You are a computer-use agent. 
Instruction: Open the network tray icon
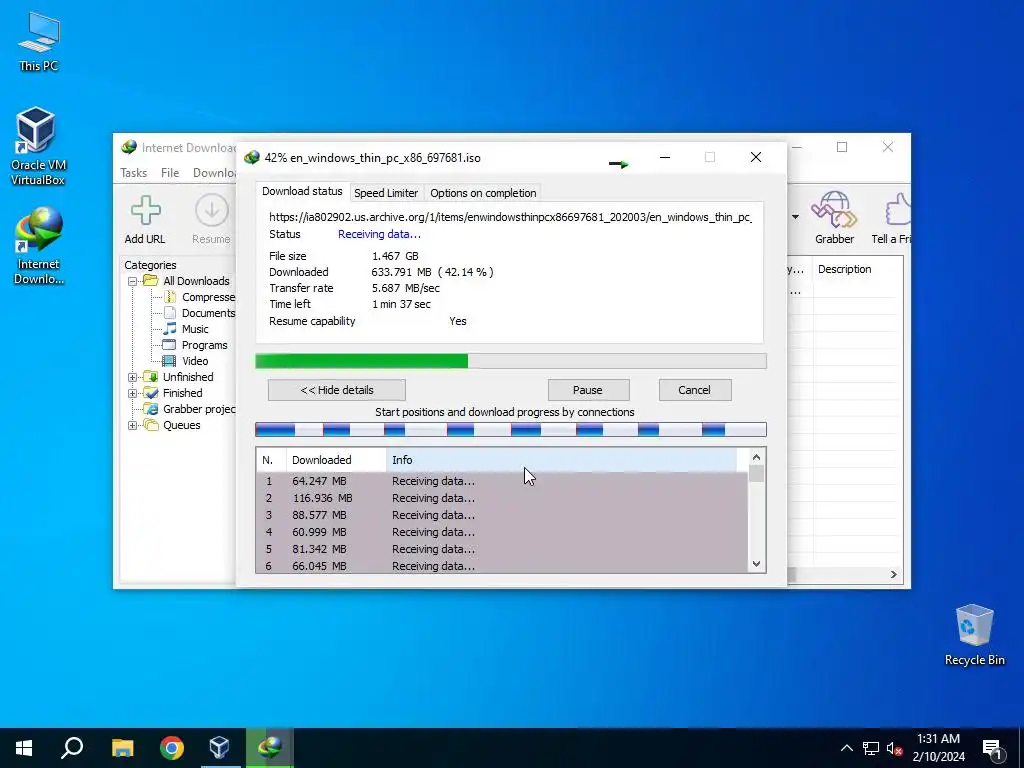click(x=871, y=748)
